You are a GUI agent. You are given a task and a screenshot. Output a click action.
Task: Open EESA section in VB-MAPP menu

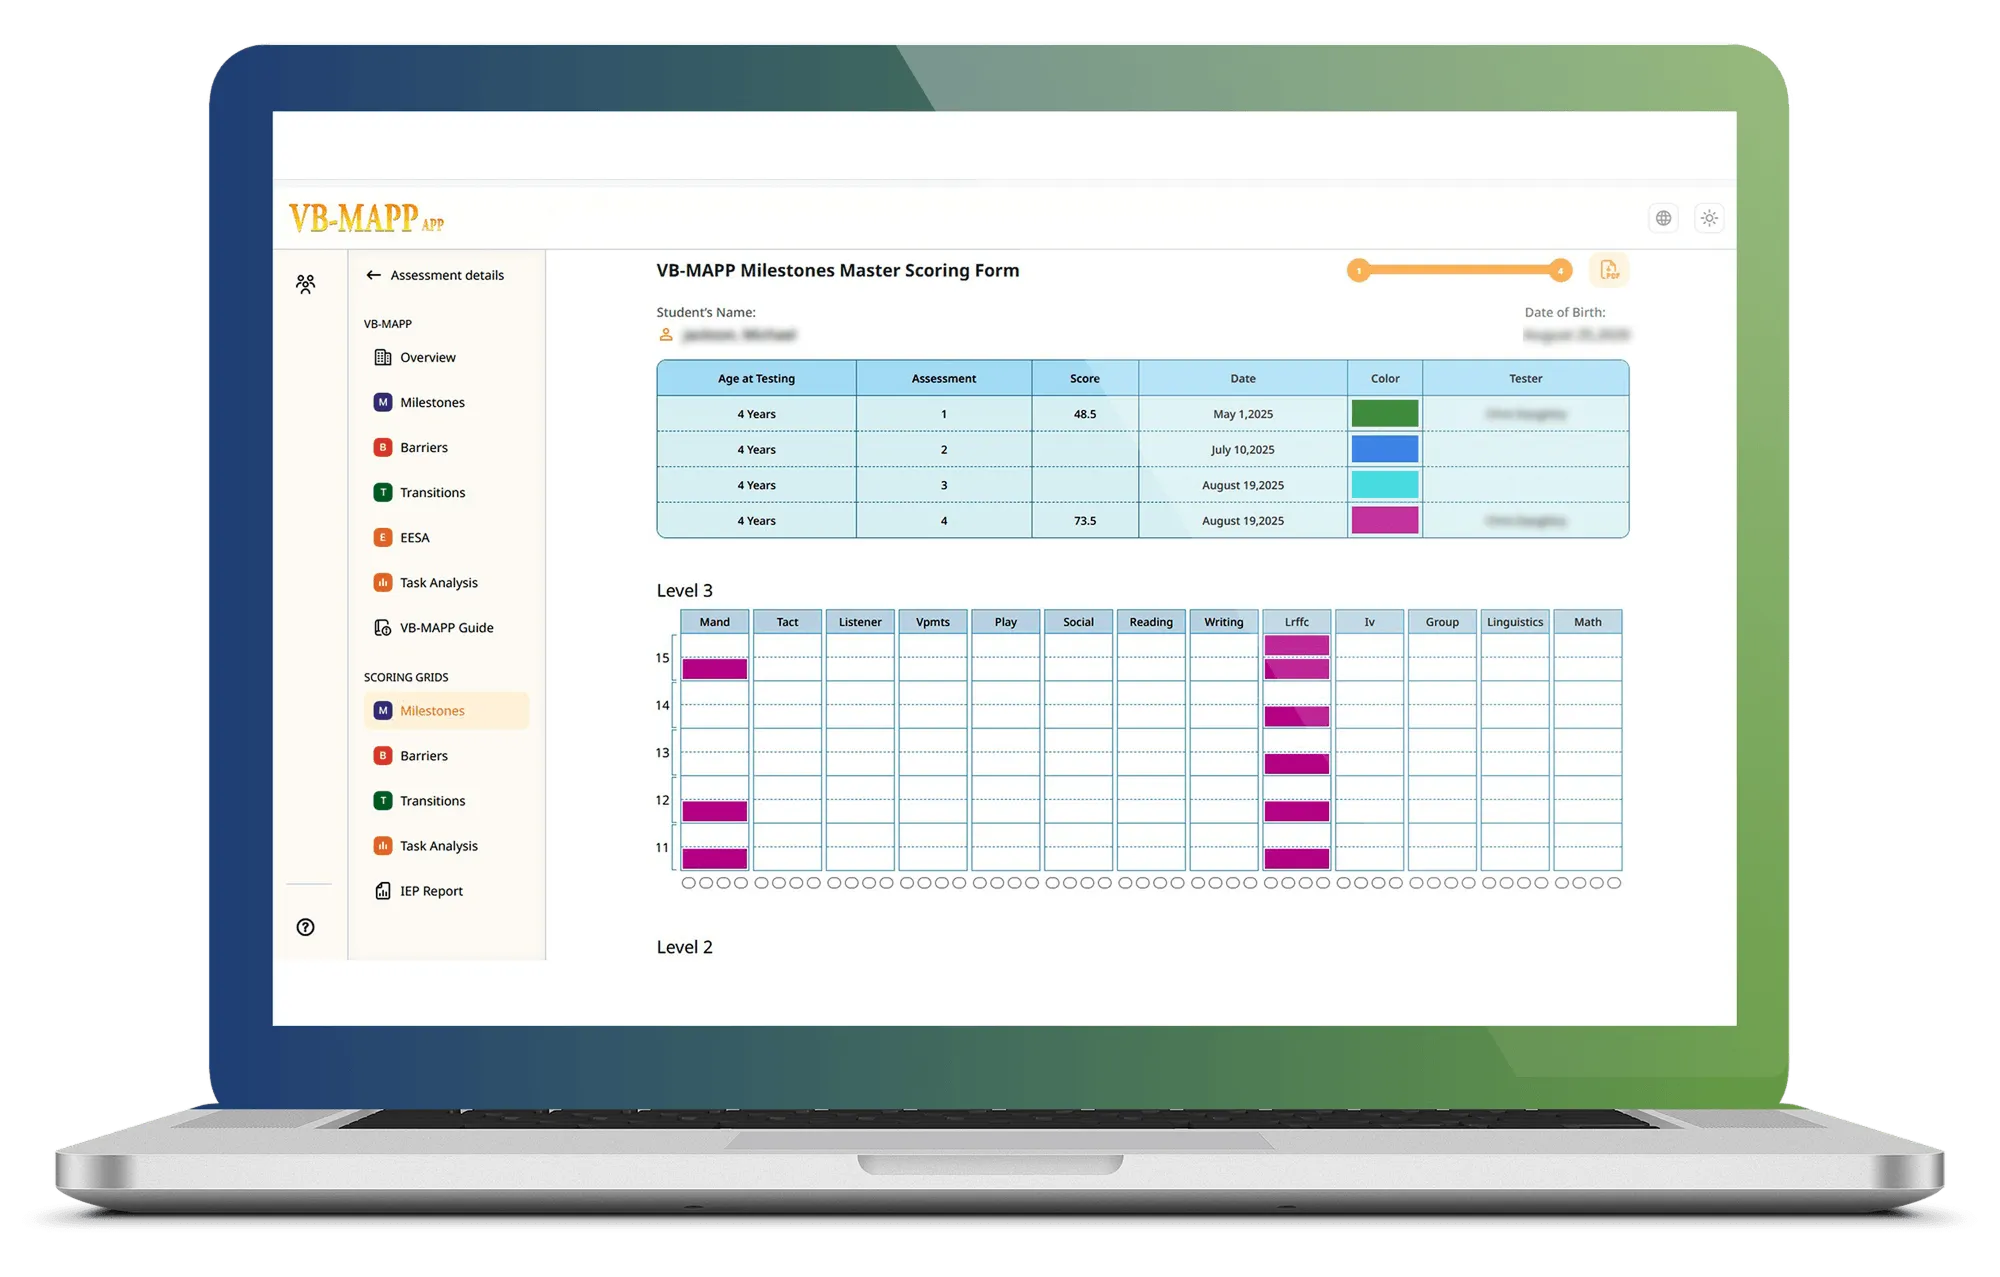[414, 538]
